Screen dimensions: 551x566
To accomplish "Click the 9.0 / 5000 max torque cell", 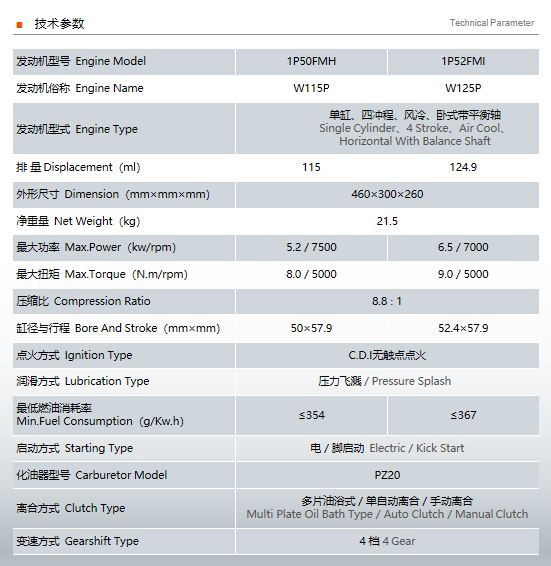I will tap(463, 274).
